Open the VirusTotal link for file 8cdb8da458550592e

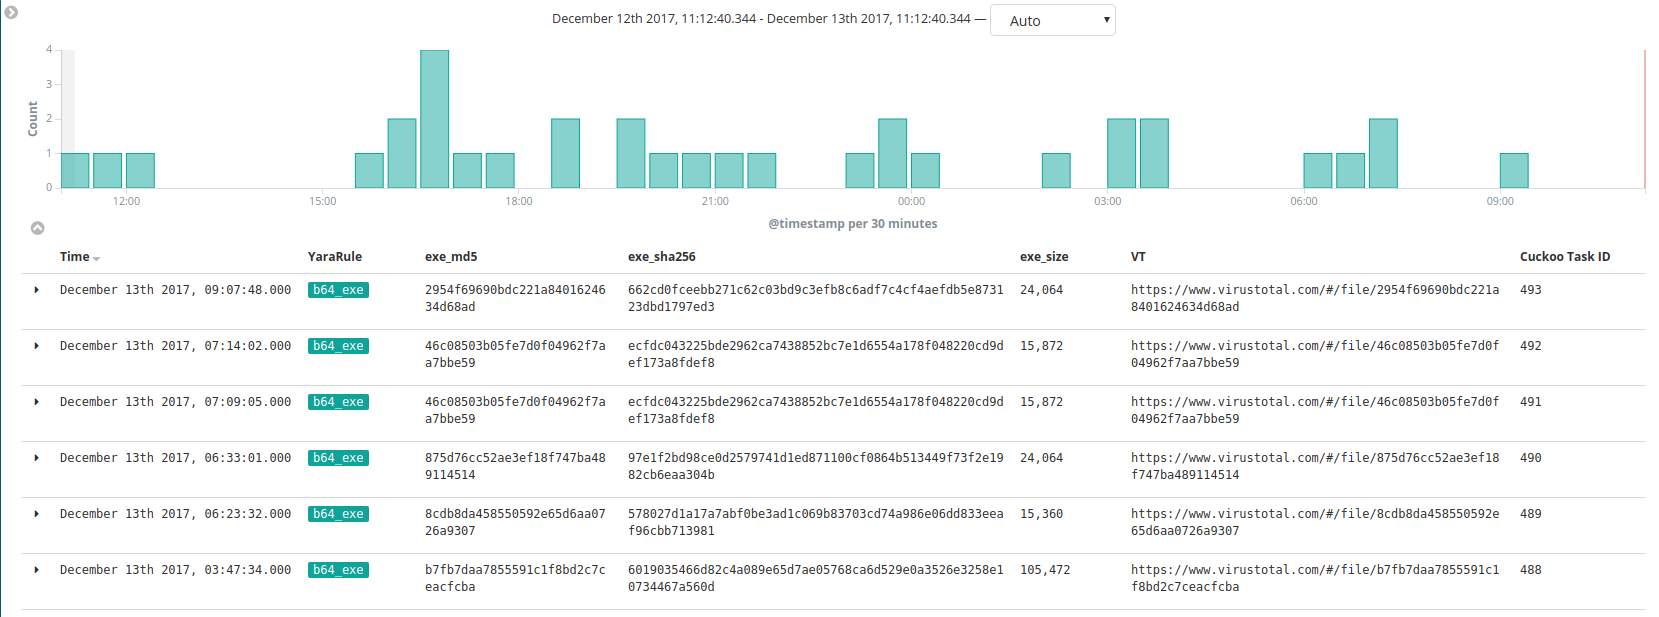pos(1315,522)
